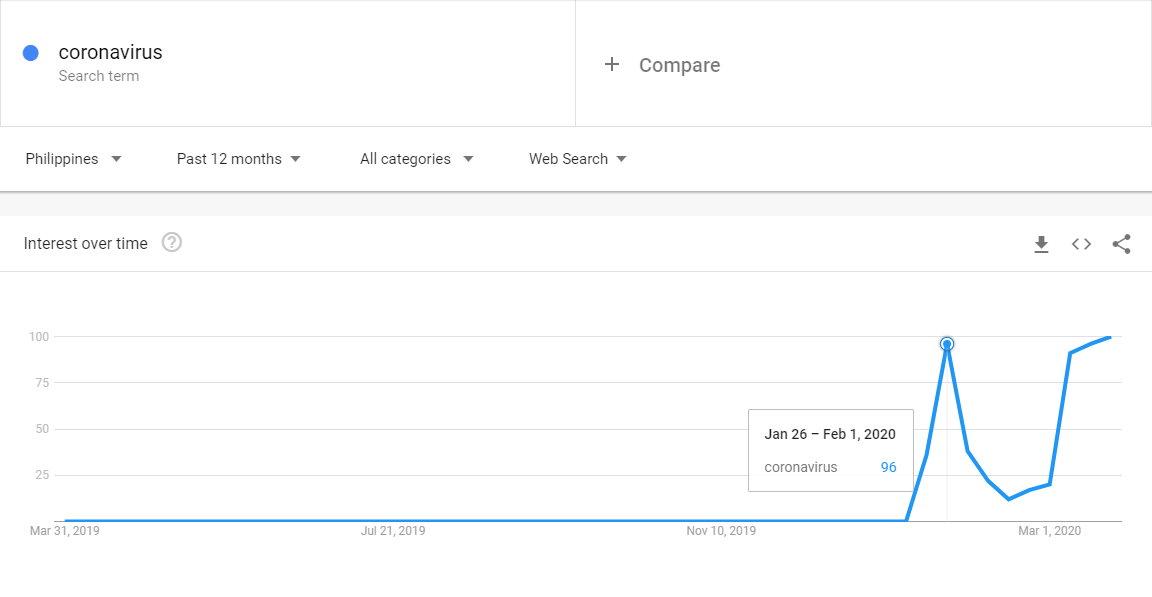Share the Interest over time chart
This screenshot has width=1152, height=597.
(1121, 244)
